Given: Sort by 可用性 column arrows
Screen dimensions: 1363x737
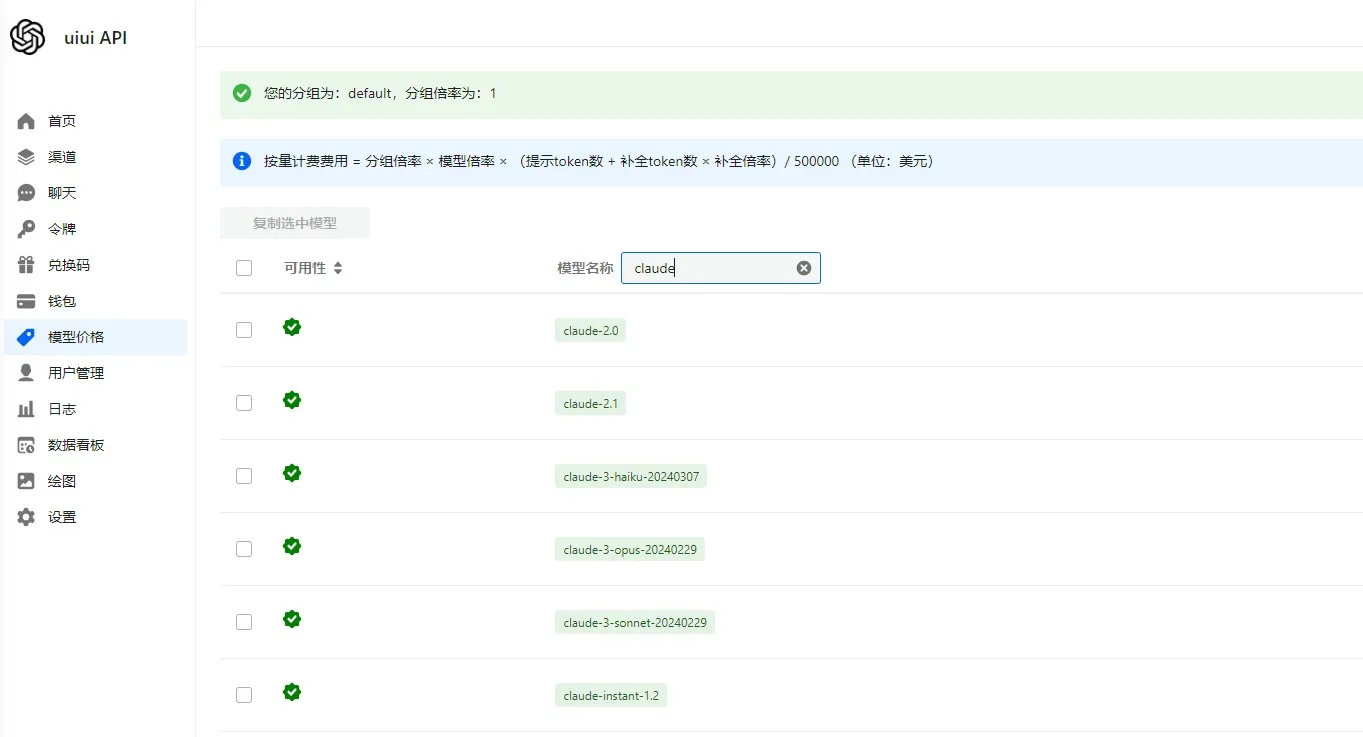Looking at the screenshot, I should tap(338, 268).
